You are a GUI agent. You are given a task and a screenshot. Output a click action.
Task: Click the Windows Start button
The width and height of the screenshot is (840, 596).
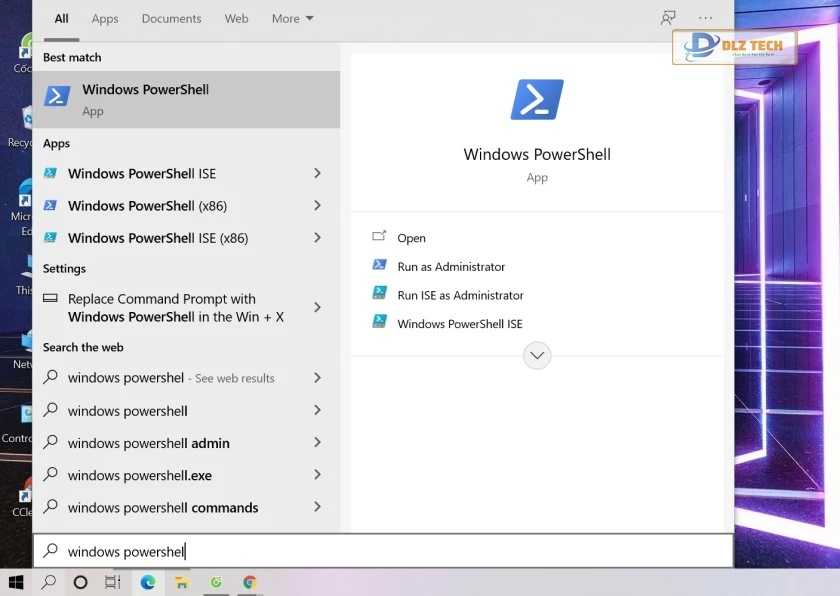coord(16,582)
